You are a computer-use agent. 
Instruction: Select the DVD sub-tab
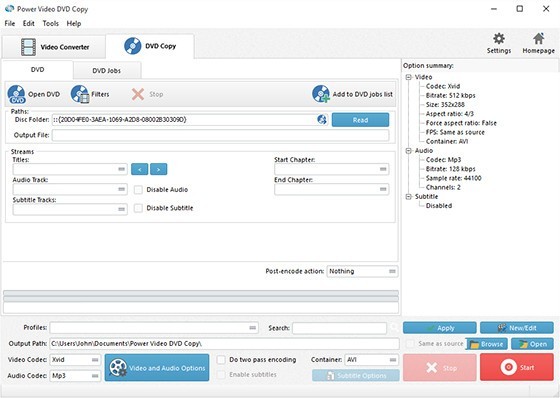click(x=38, y=70)
